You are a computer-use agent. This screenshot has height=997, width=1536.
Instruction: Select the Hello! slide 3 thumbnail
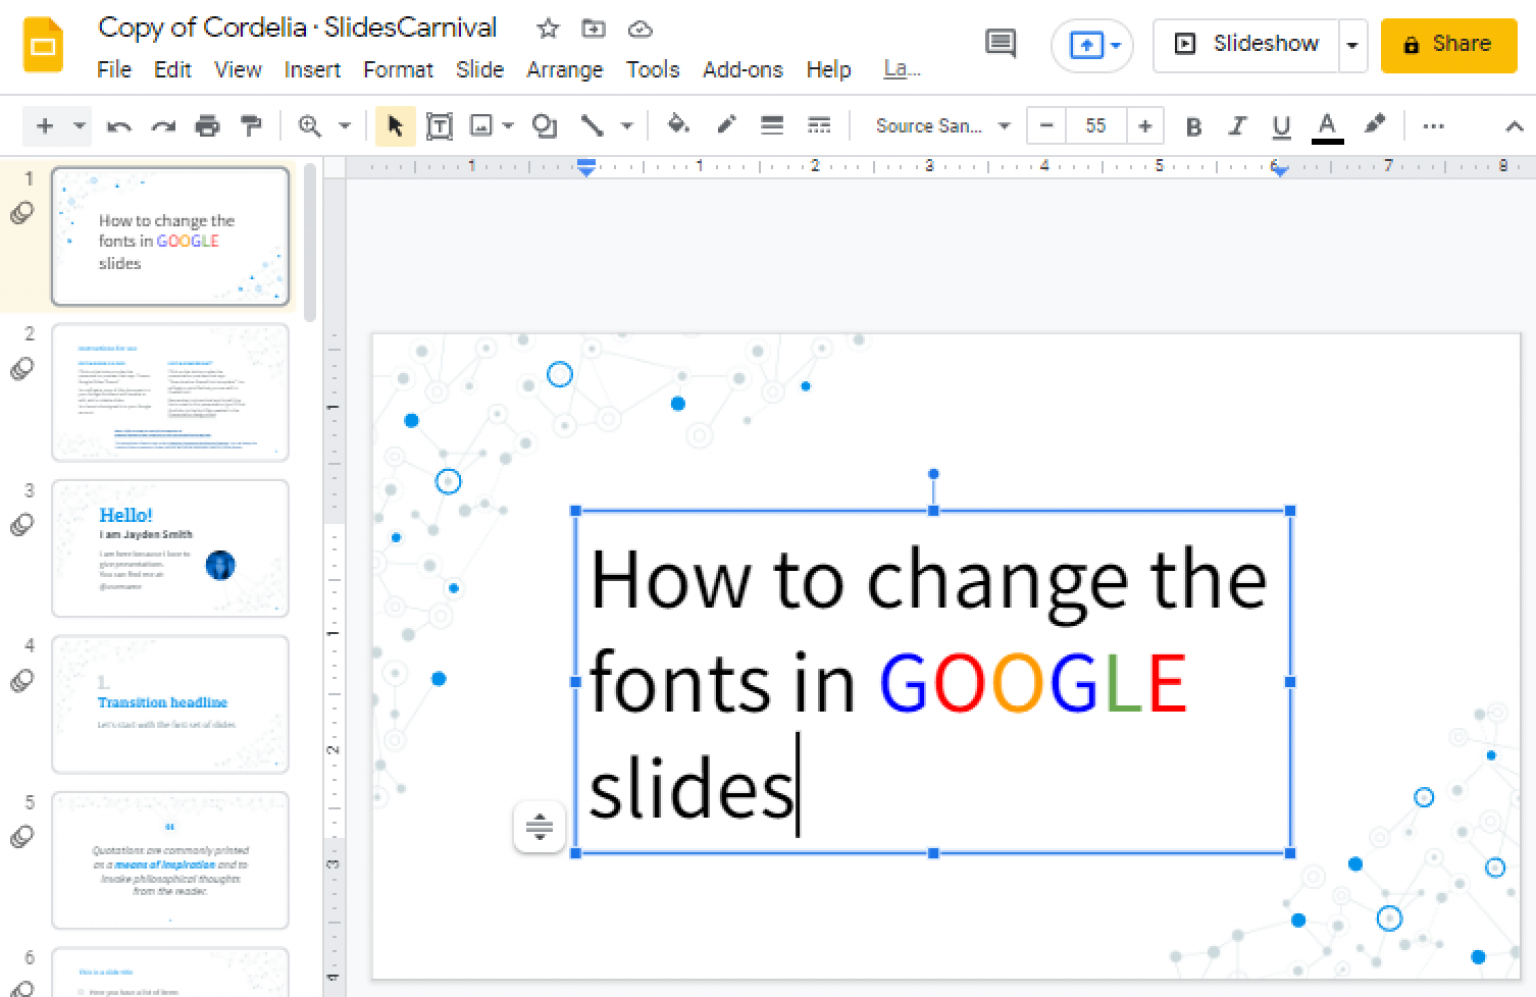(x=170, y=548)
